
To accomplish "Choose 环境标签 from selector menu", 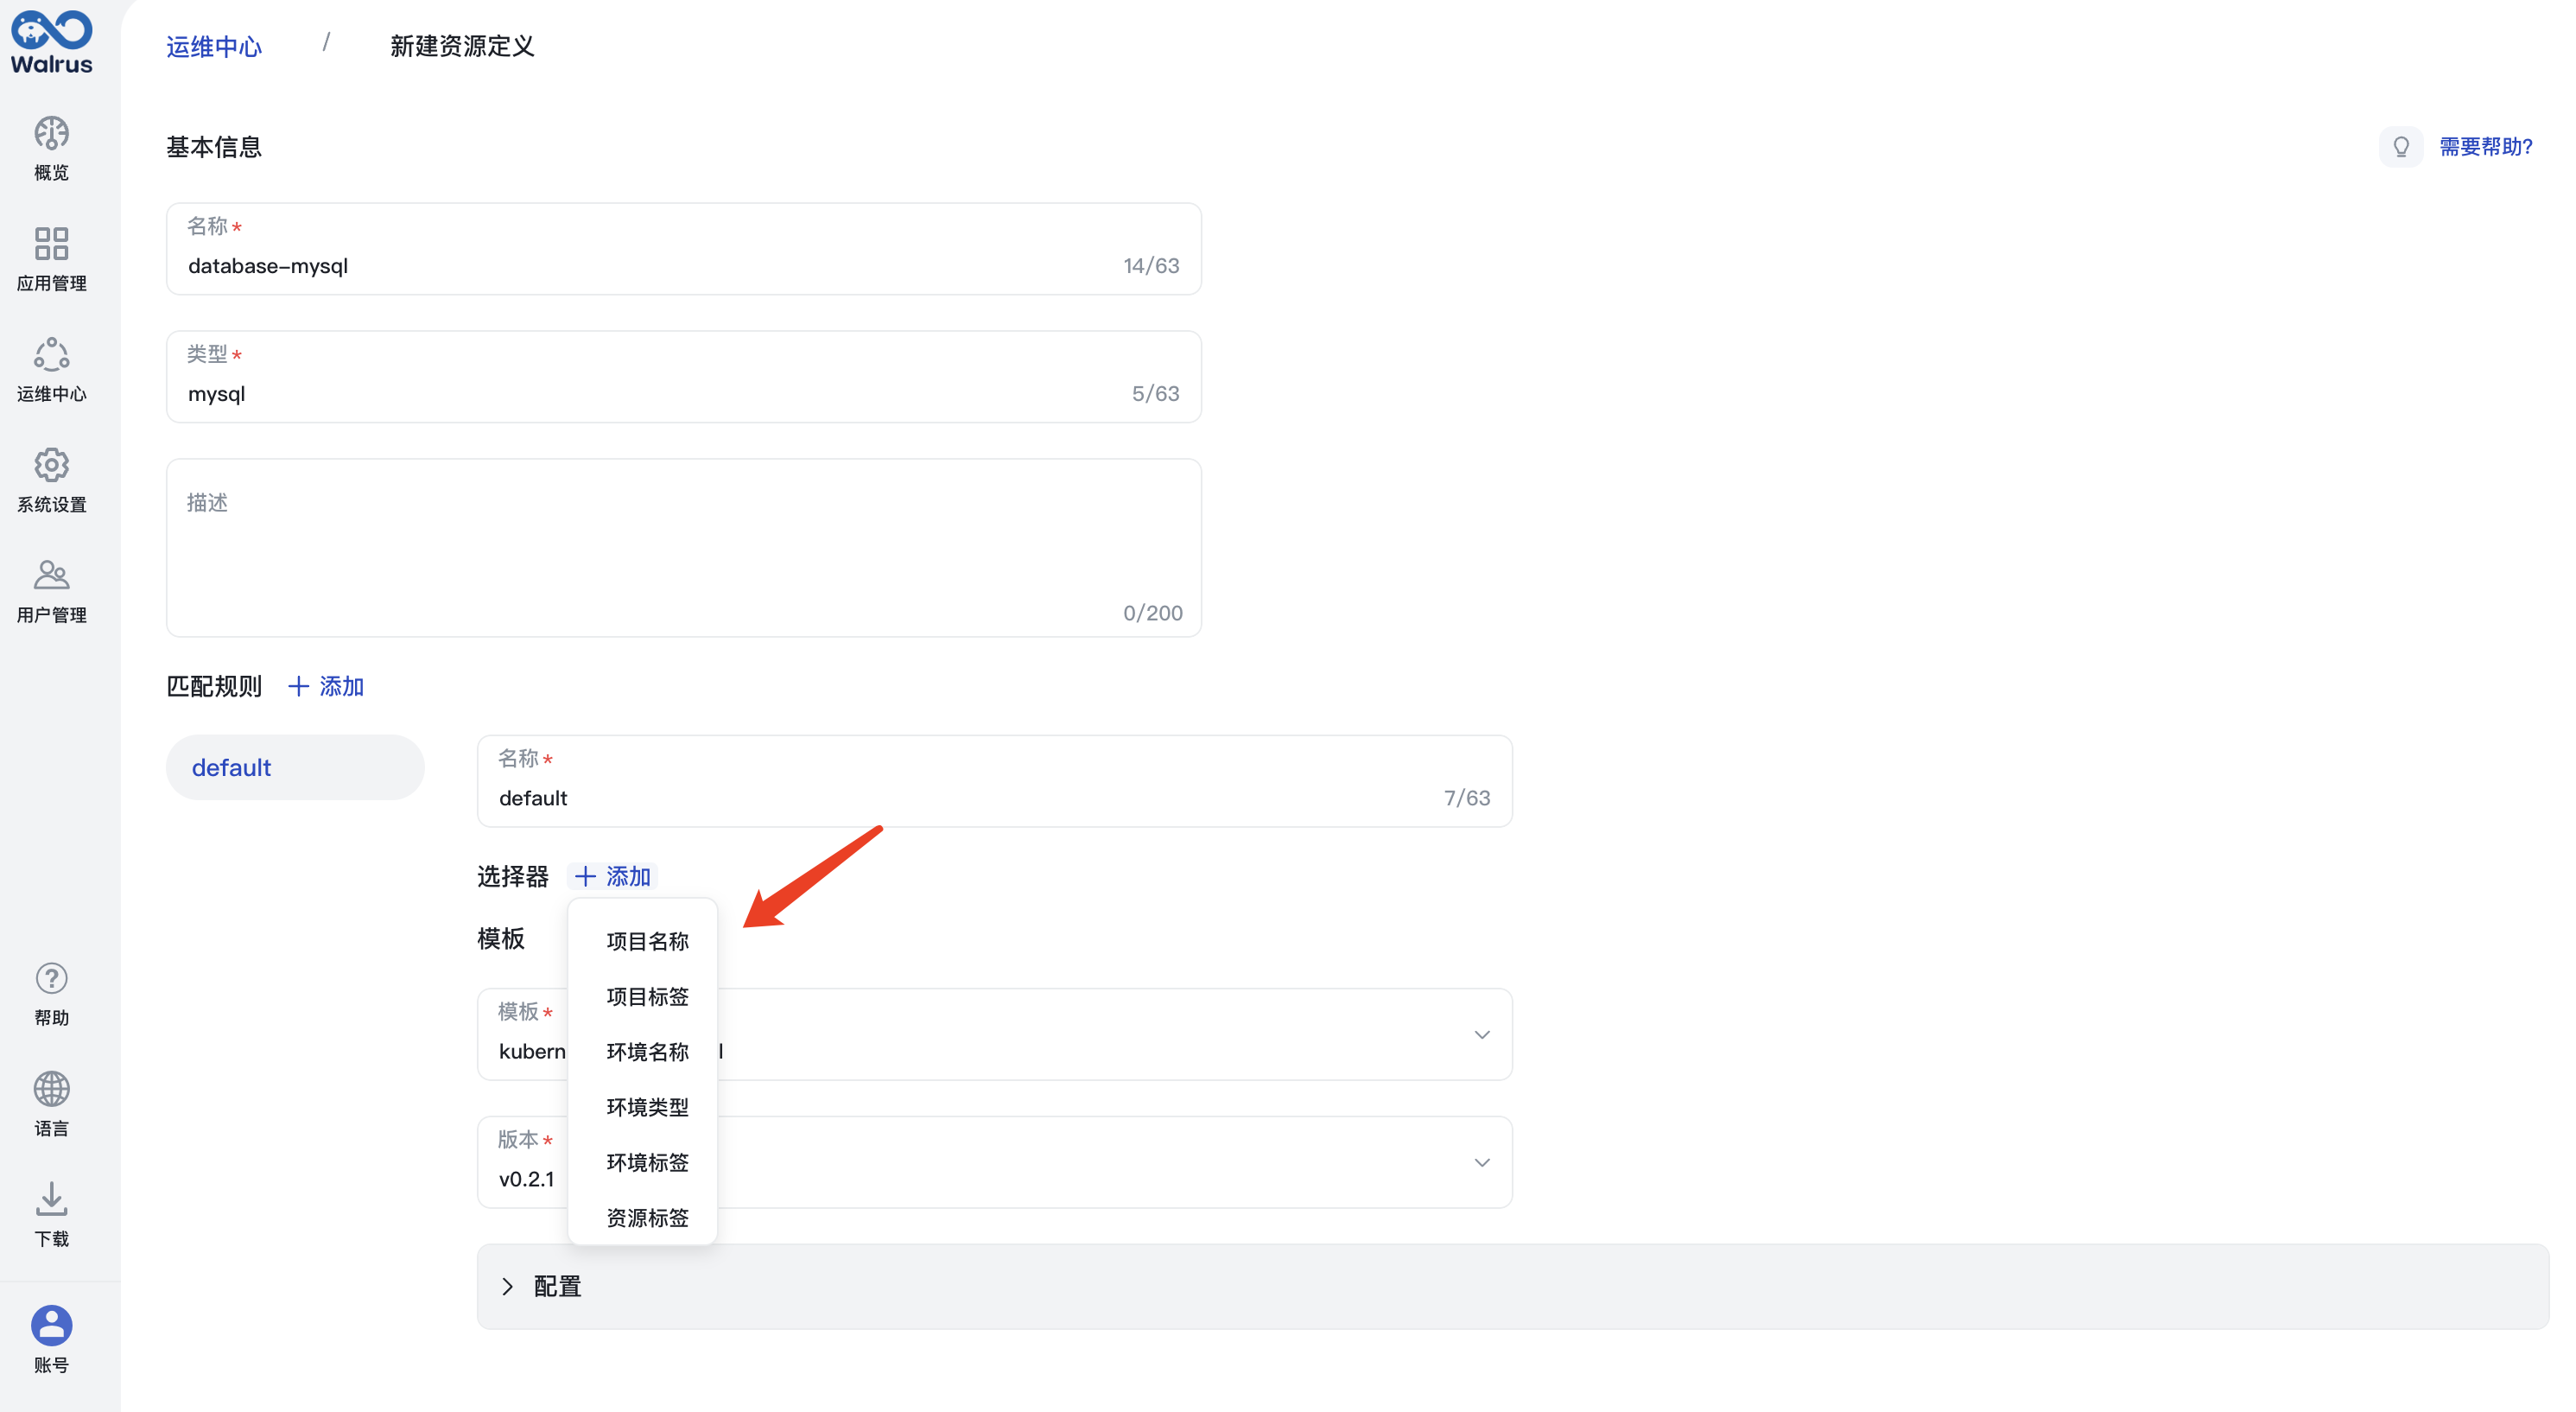I will click(x=647, y=1162).
